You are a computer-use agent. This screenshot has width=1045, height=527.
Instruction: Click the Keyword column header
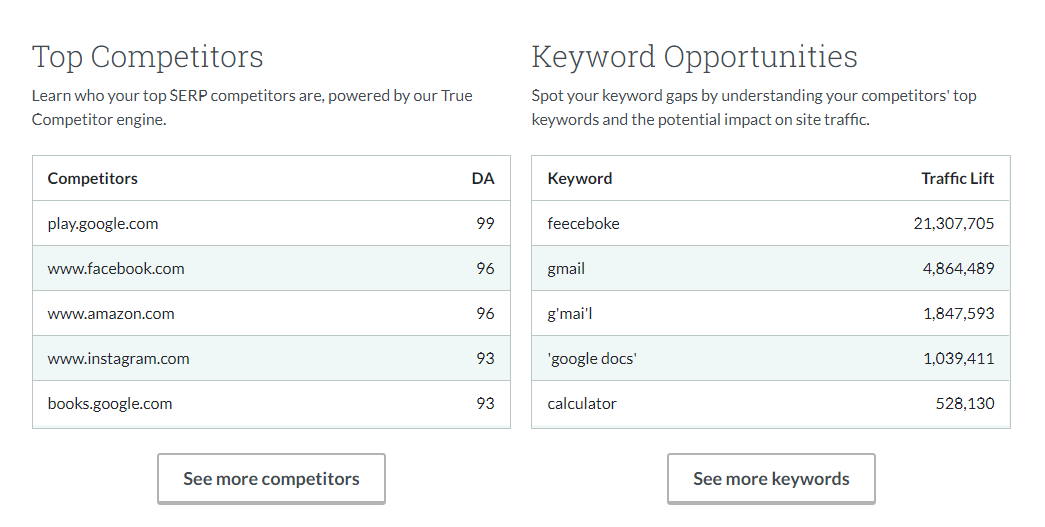[580, 179]
